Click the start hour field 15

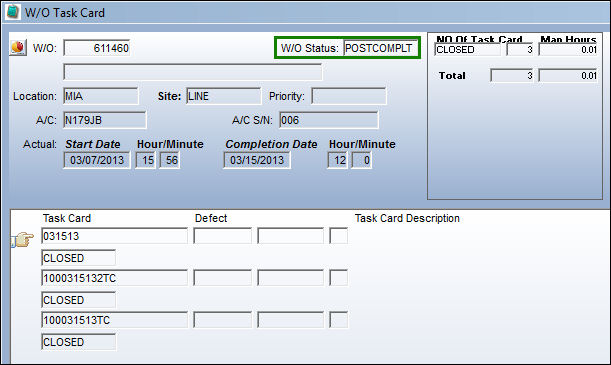(146, 160)
